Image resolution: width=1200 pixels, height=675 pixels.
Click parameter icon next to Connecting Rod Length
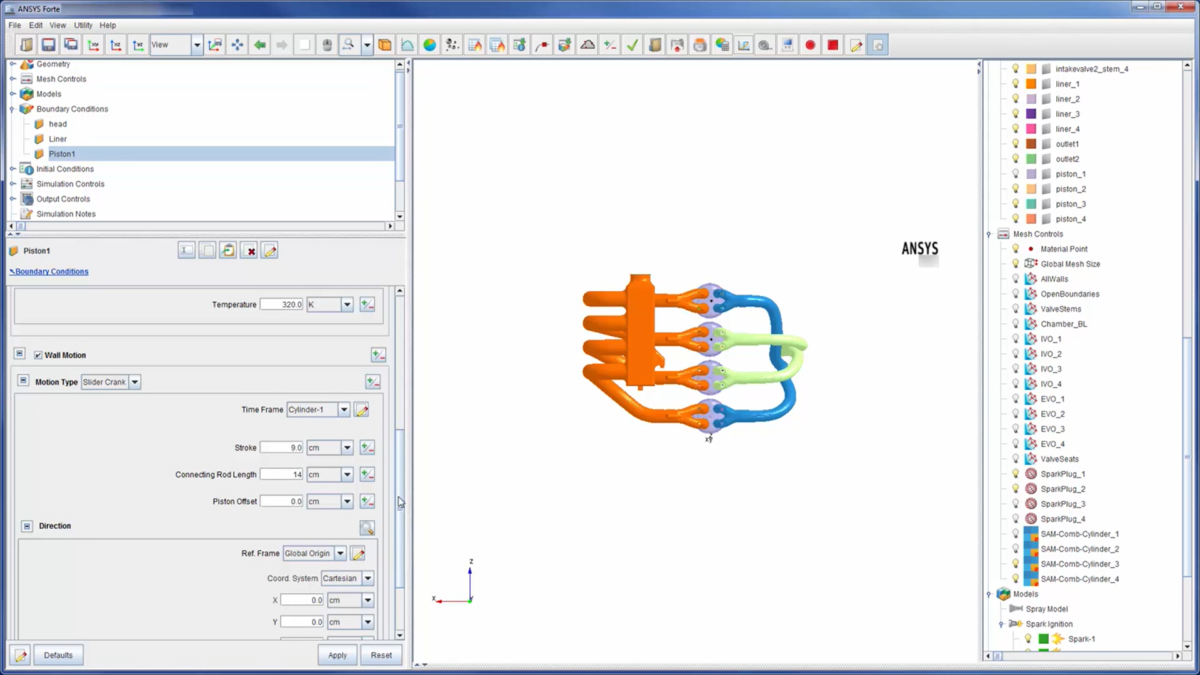367,474
